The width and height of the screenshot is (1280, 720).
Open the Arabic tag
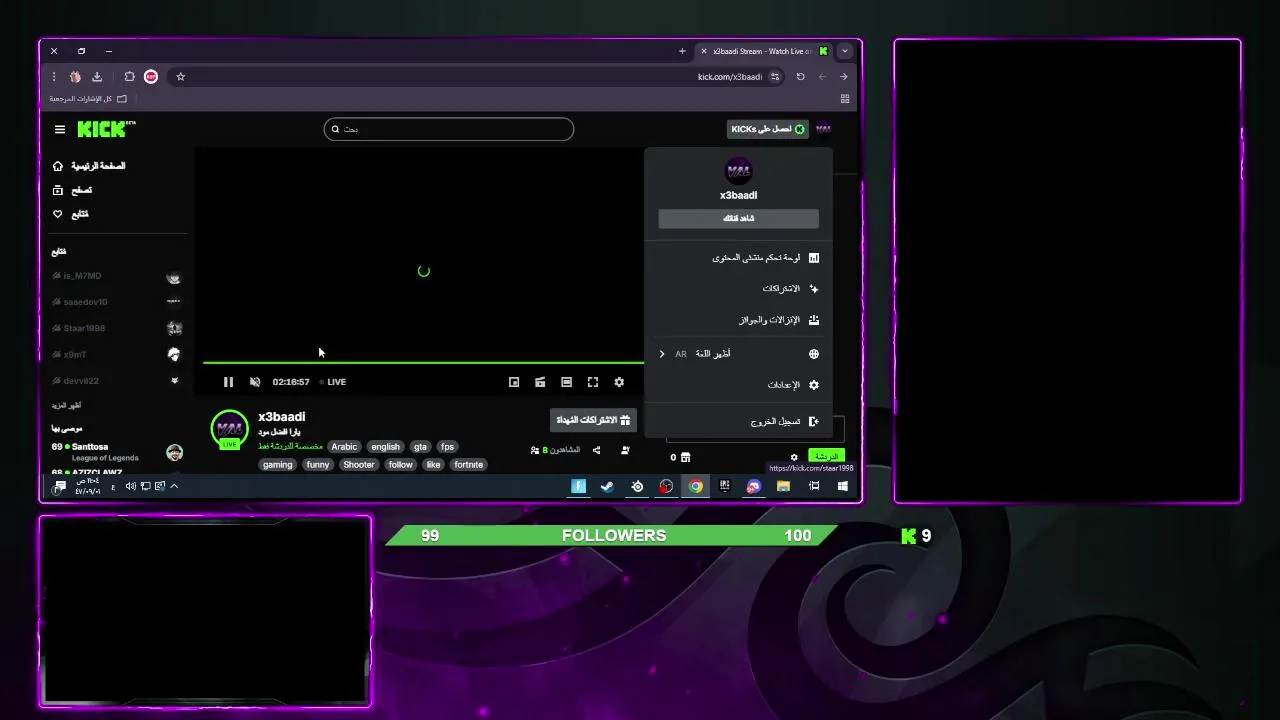(x=344, y=447)
